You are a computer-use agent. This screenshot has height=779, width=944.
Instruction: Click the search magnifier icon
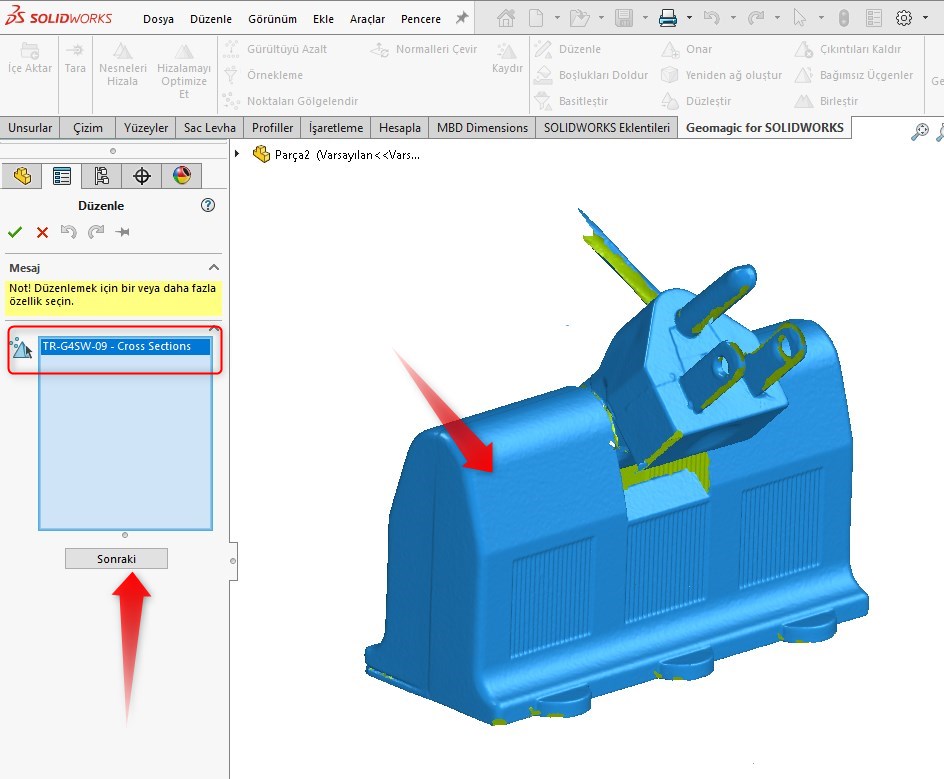pos(919,131)
